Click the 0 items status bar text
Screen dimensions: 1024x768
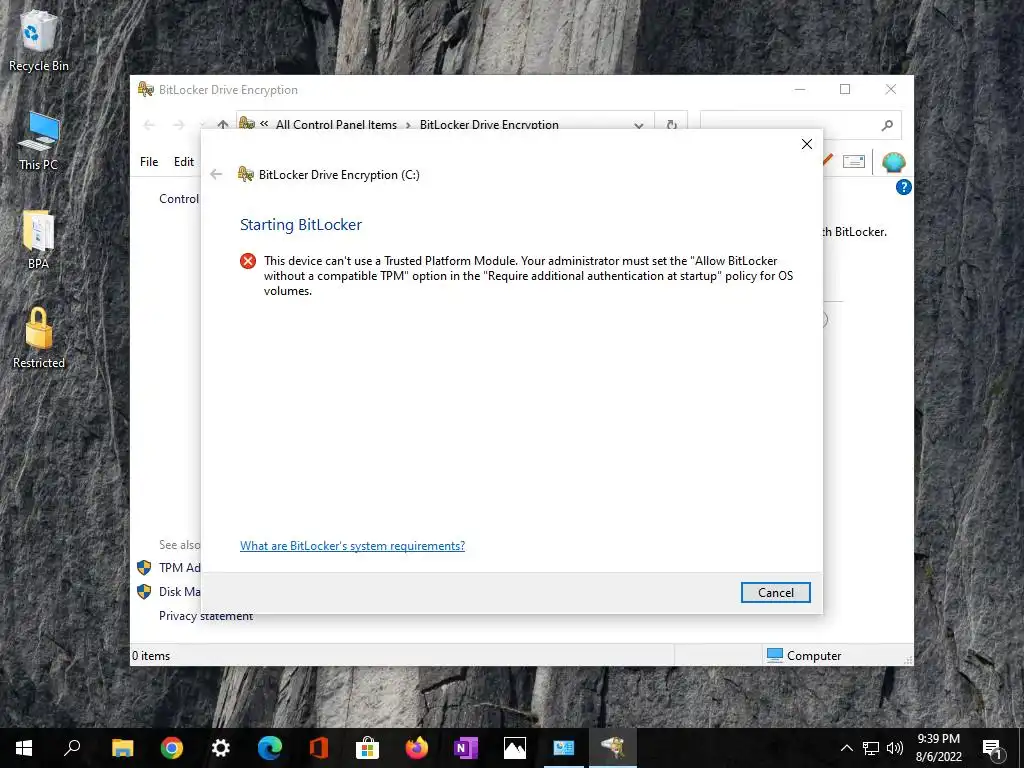point(151,656)
